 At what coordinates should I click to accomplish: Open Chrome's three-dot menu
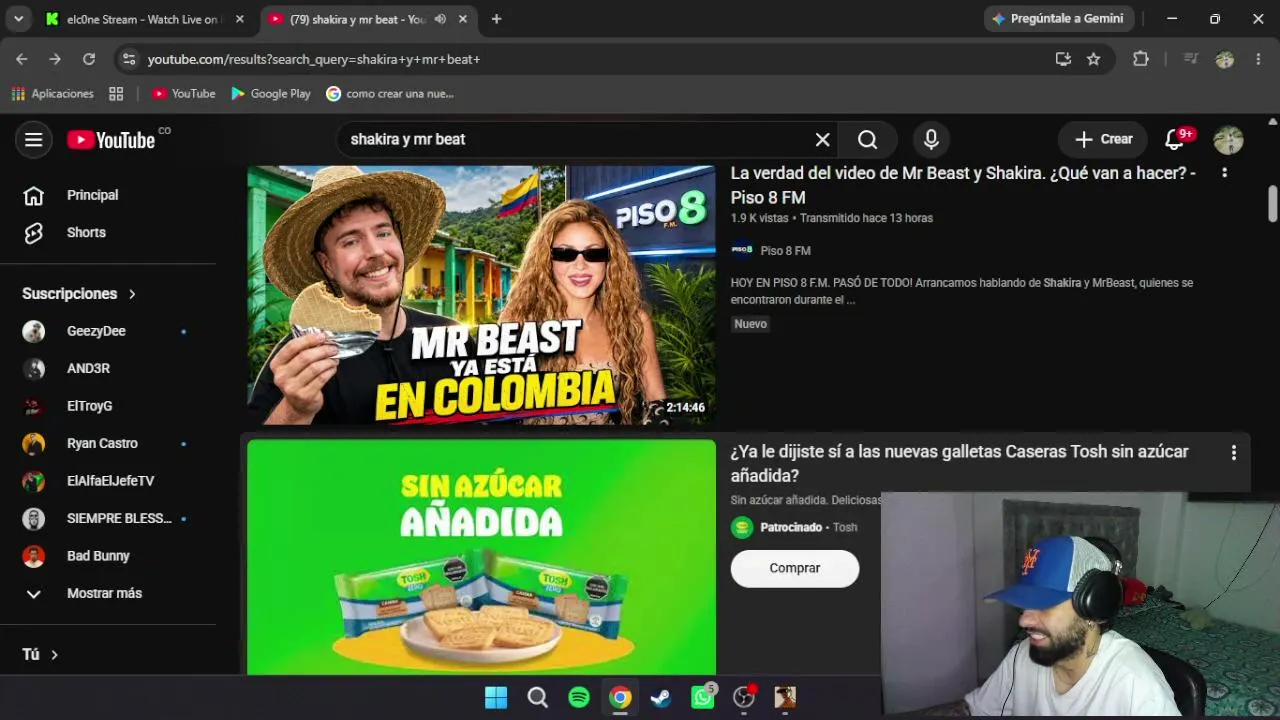tap(1257, 59)
